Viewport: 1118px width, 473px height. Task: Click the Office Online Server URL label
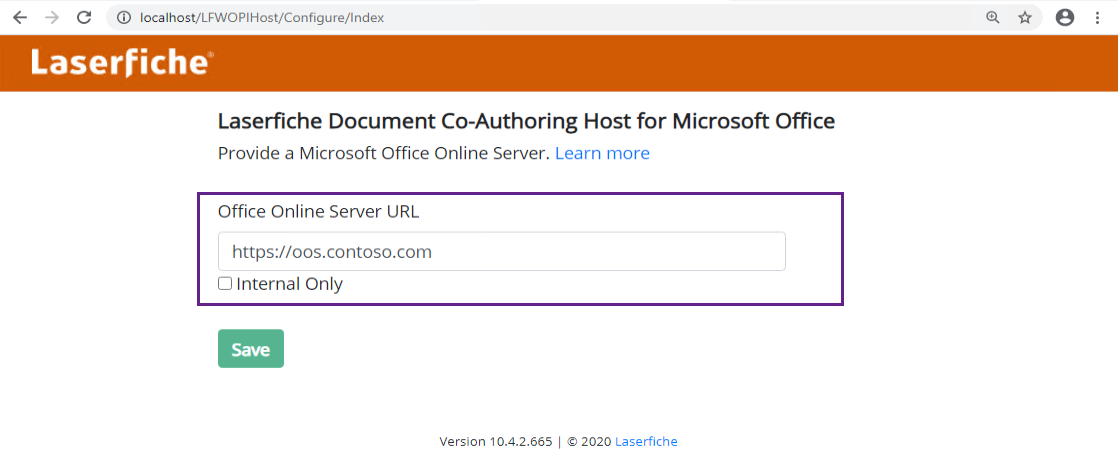click(319, 212)
